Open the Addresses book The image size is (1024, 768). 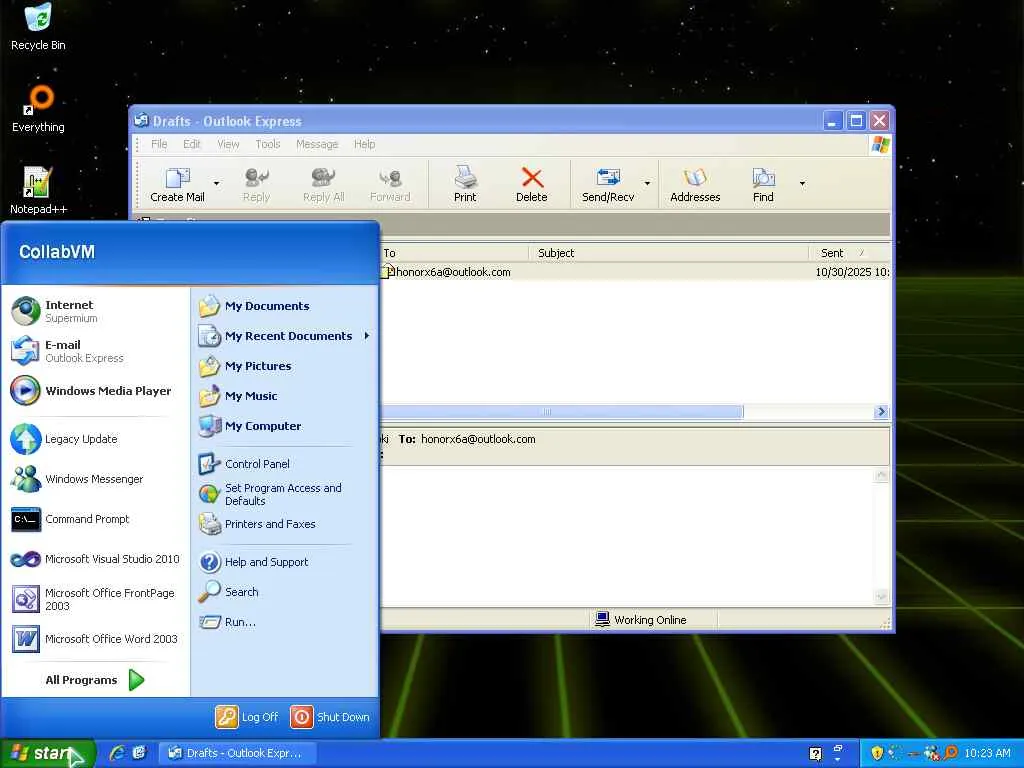point(695,185)
